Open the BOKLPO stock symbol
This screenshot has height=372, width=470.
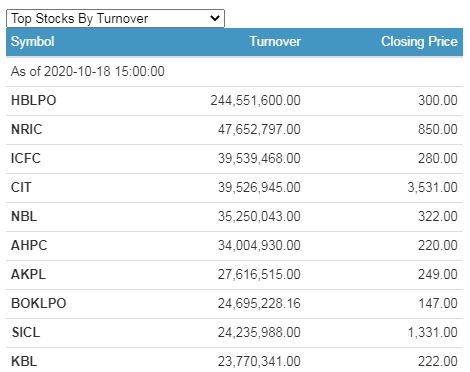(x=39, y=303)
